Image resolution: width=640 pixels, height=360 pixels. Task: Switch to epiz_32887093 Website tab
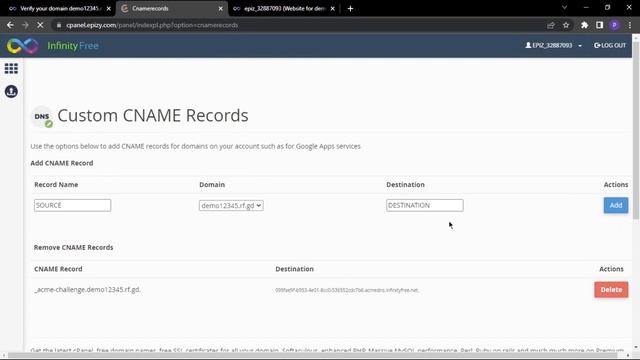pyautogui.click(x=284, y=9)
